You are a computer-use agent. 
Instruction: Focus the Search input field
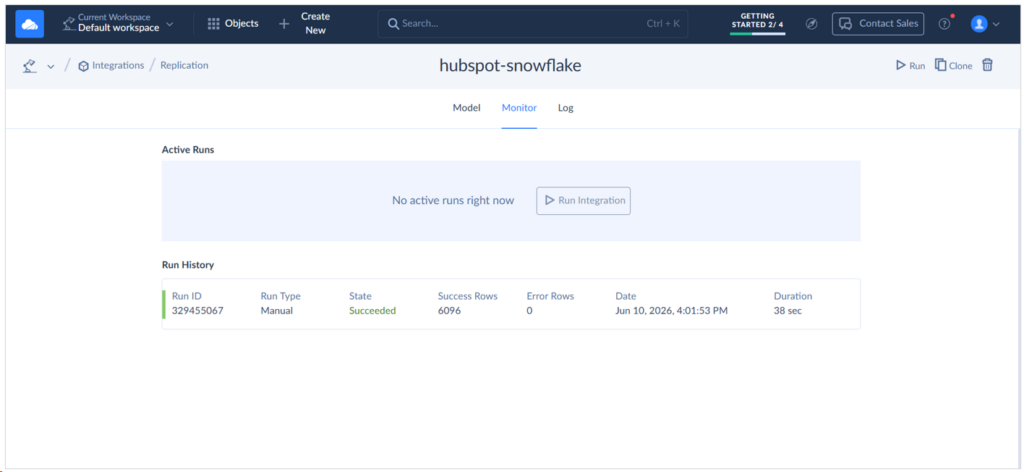532,24
